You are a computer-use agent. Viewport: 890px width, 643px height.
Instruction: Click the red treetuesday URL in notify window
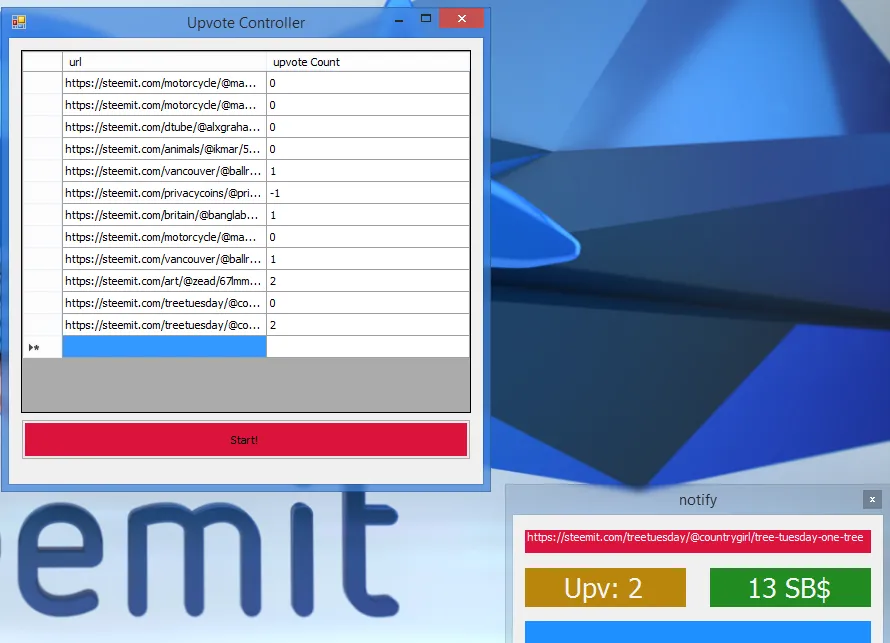pos(698,541)
